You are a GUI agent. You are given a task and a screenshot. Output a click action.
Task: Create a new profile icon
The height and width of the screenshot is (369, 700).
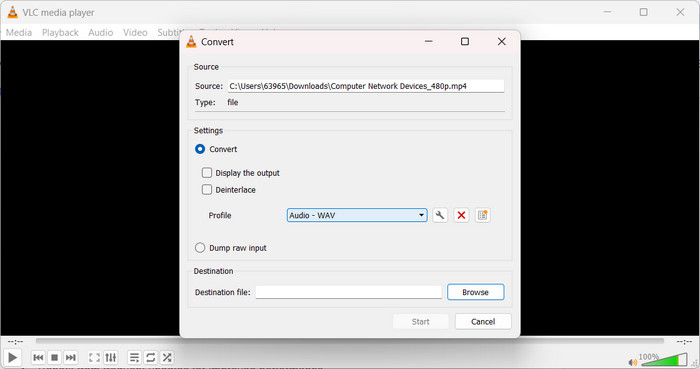point(483,216)
